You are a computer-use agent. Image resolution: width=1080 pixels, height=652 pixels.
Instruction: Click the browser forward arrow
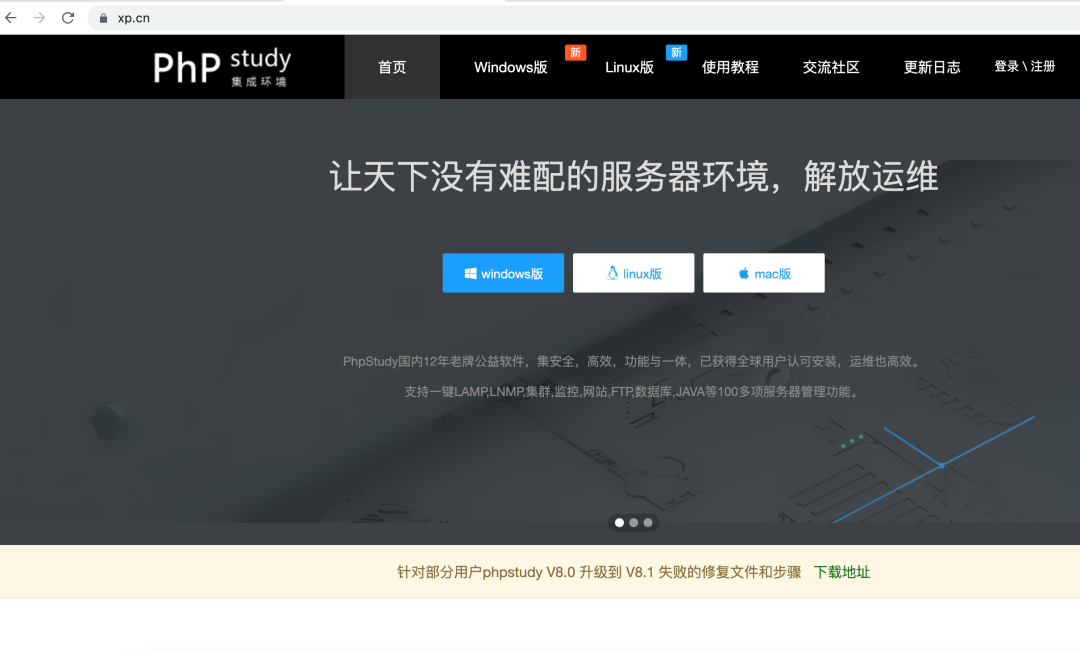click(39, 17)
